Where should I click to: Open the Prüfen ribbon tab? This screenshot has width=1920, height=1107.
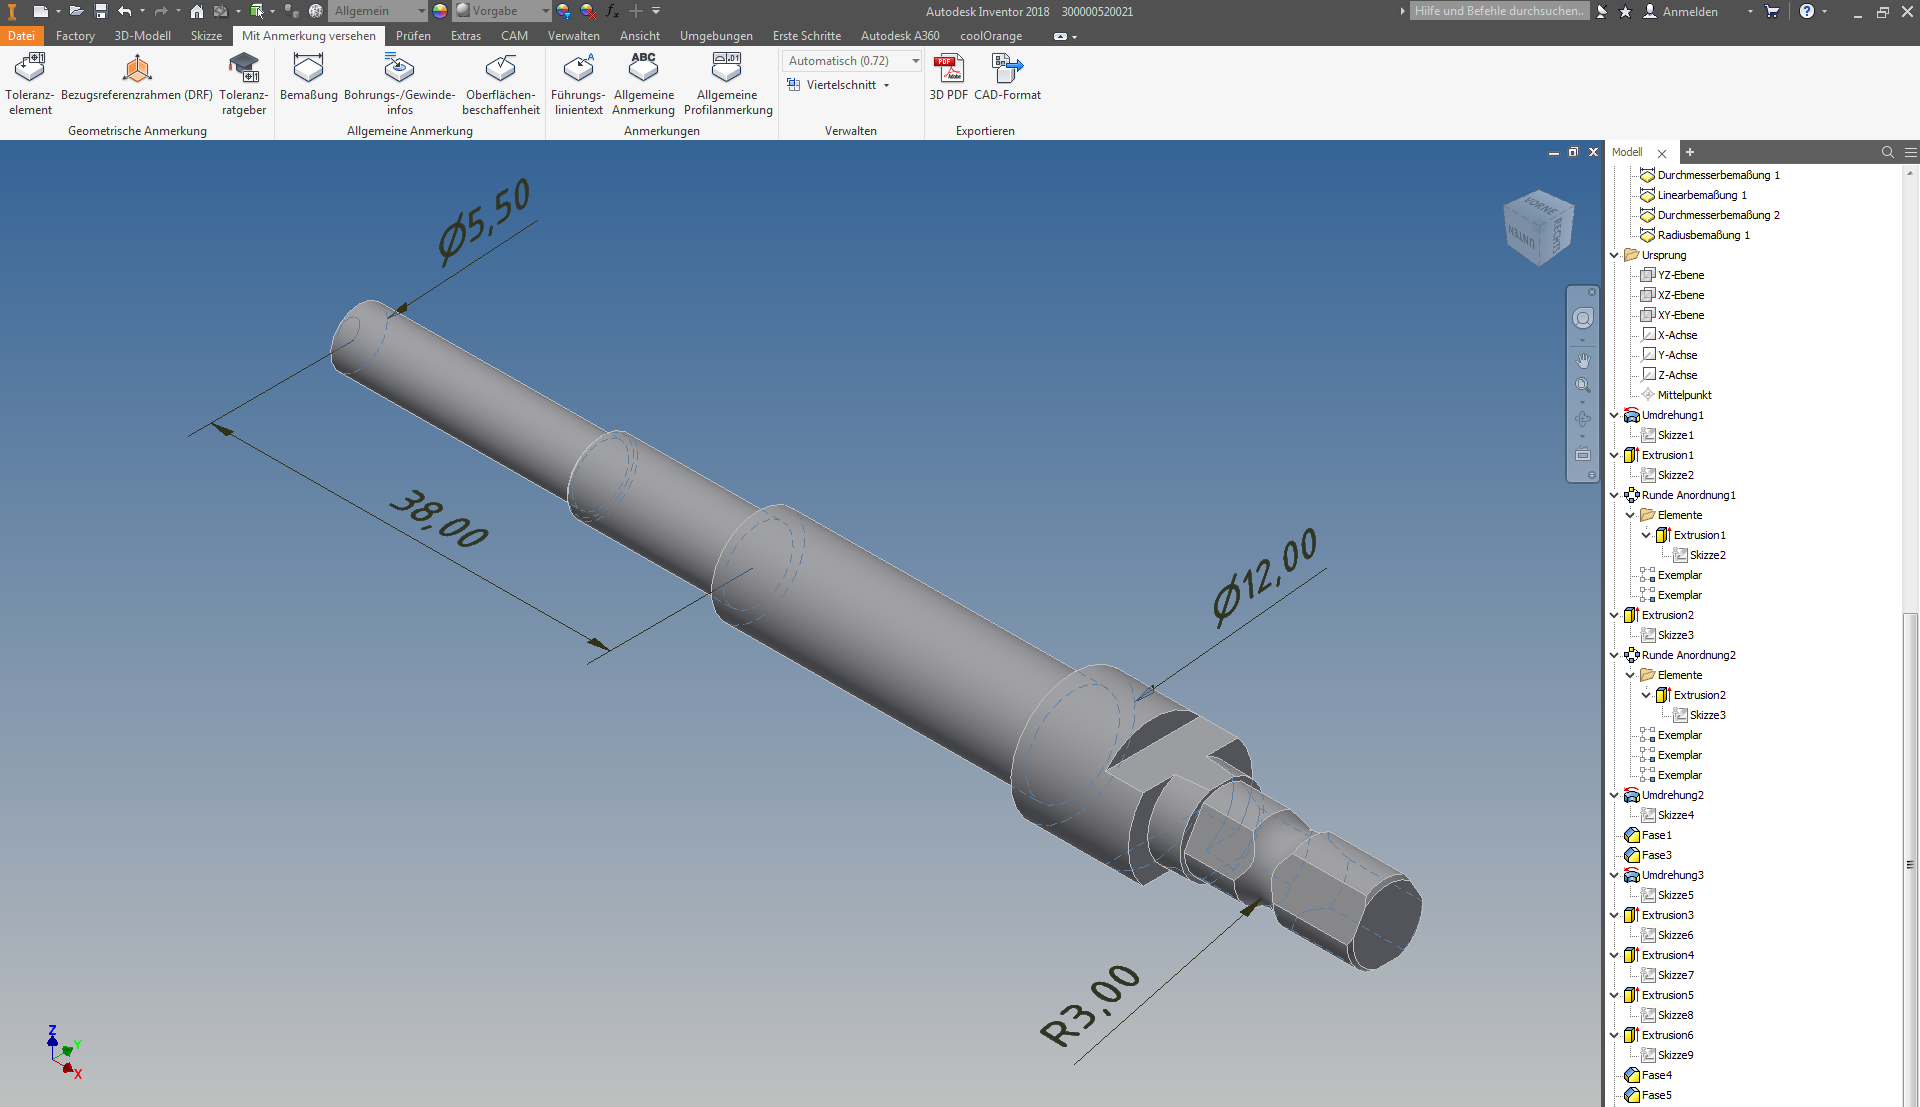(413, 36)
